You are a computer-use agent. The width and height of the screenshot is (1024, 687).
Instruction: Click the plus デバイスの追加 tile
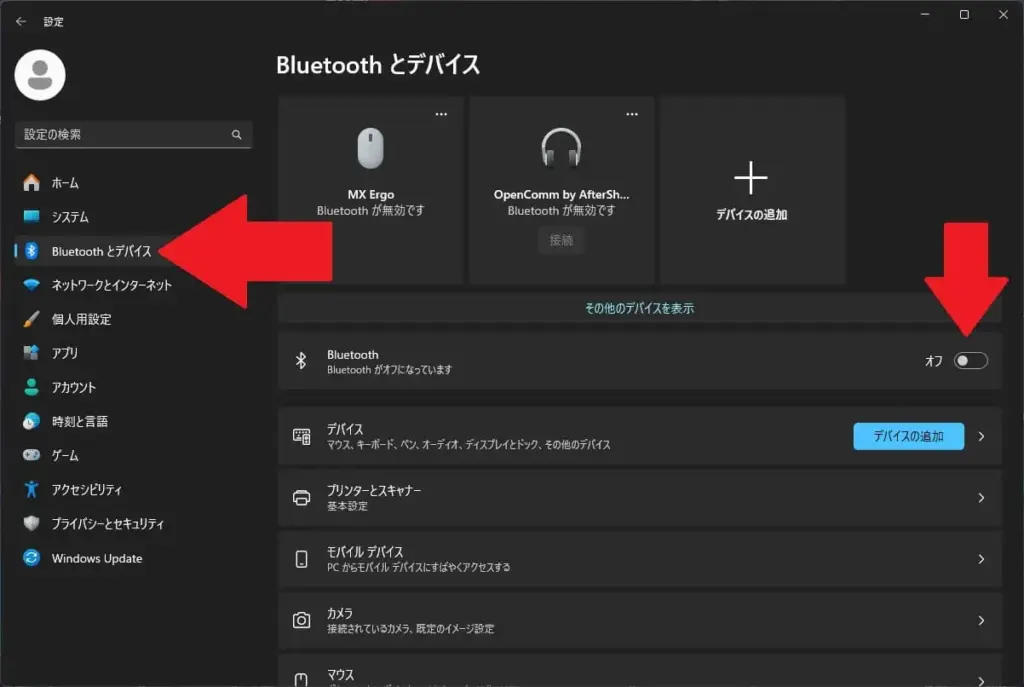752,190
